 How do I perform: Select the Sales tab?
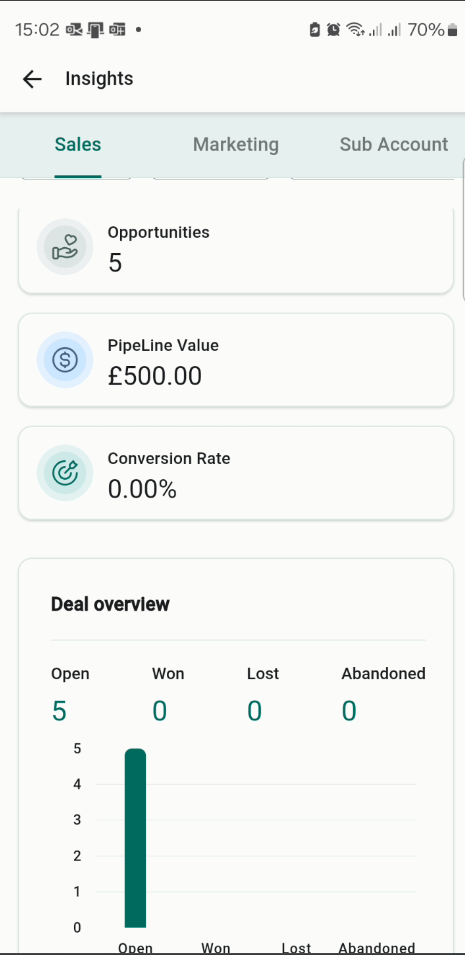coord(78,144)
